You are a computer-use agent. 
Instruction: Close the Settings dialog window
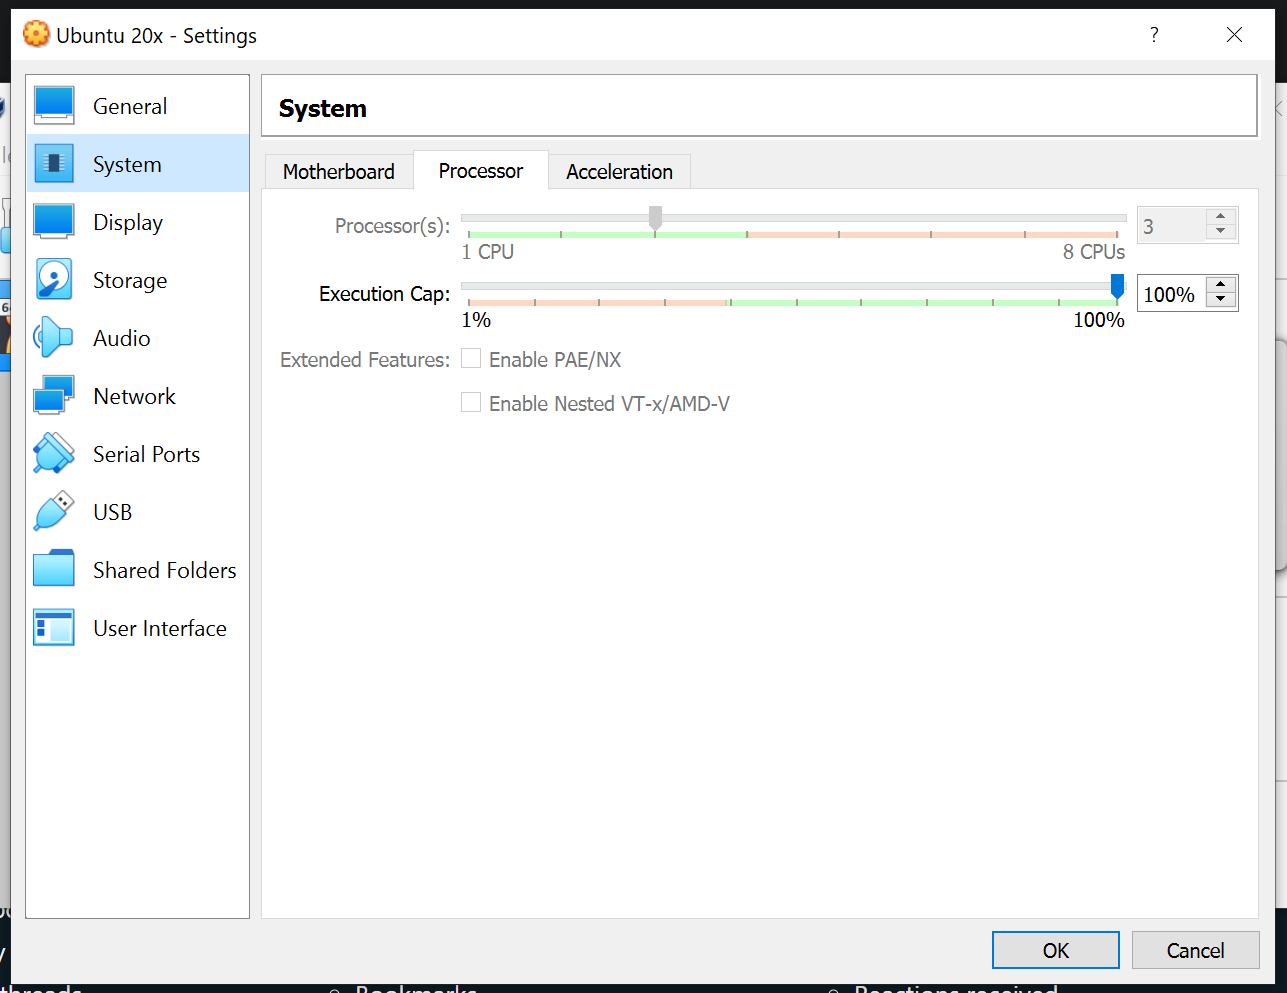pos(1235,35)
